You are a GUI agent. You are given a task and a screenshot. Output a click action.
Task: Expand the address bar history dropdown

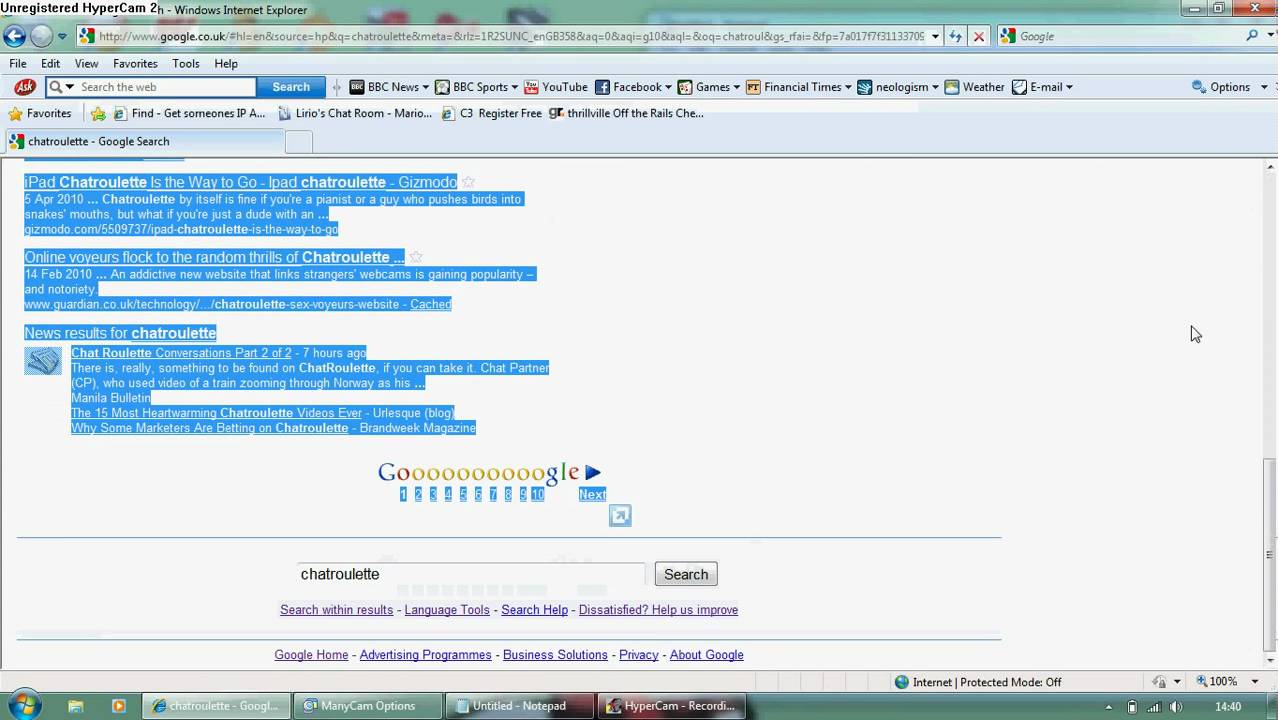[935, 36]
